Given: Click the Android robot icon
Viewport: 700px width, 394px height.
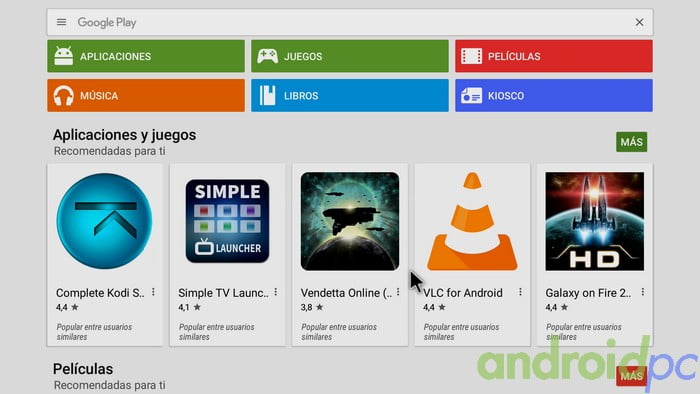Looking at the screenshot, I should click(x=63, y=56).
